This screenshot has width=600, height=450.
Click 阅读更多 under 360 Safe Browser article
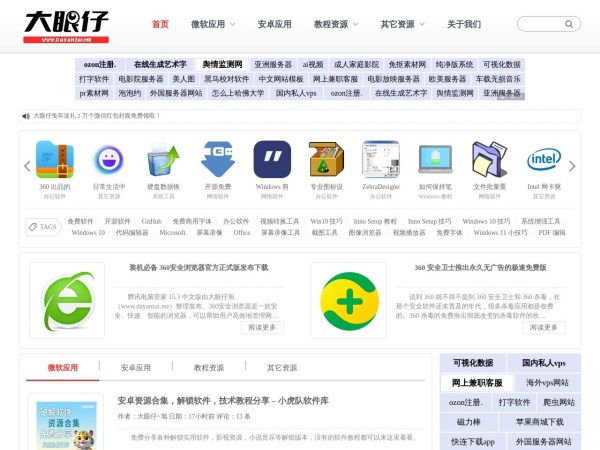[260, 327]
